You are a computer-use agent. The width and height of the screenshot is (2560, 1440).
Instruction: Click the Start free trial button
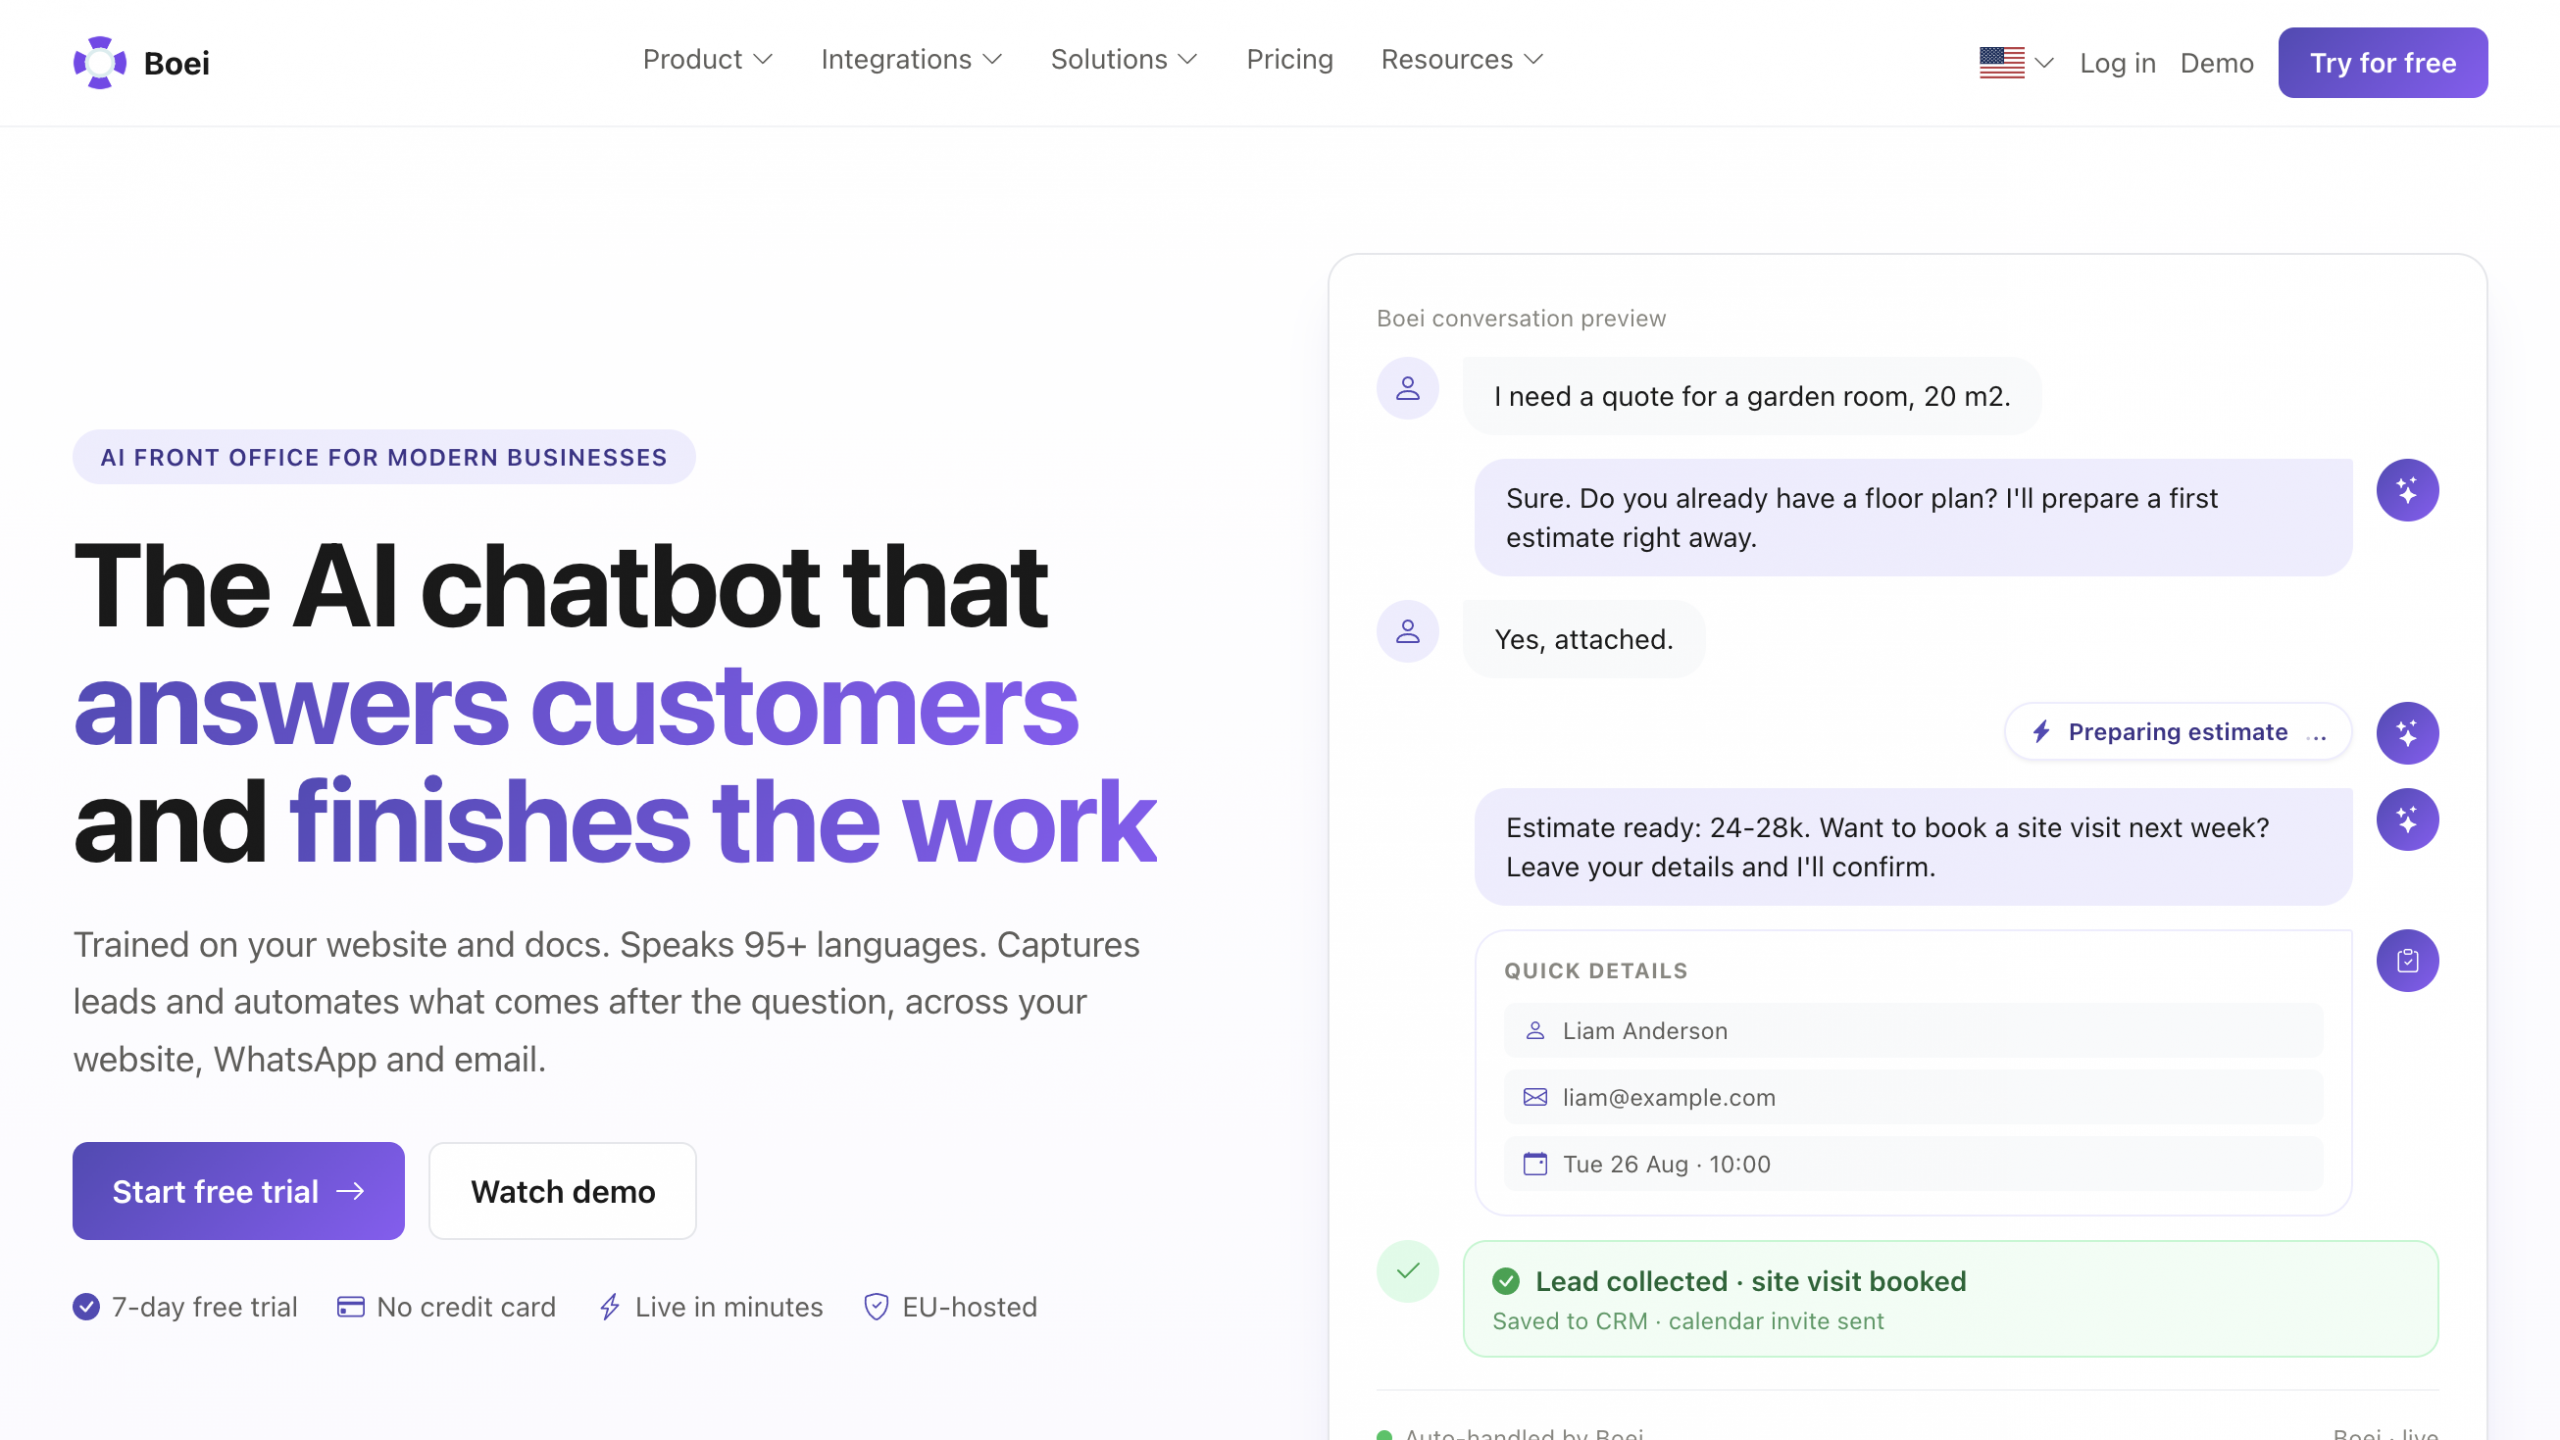(238, 1191)
